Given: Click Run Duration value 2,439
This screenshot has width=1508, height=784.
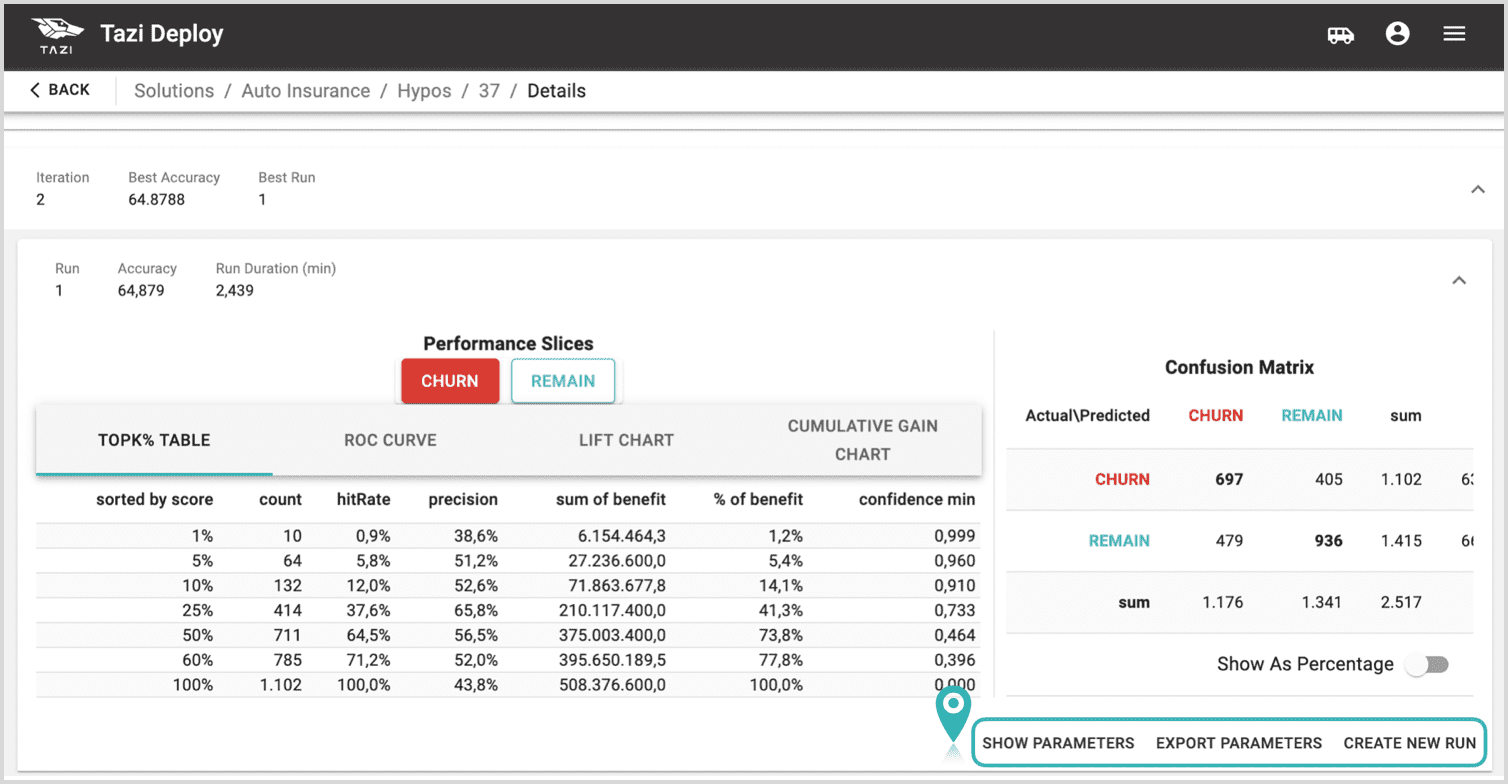Looking at the screenshot, I should tap(235, 291).
